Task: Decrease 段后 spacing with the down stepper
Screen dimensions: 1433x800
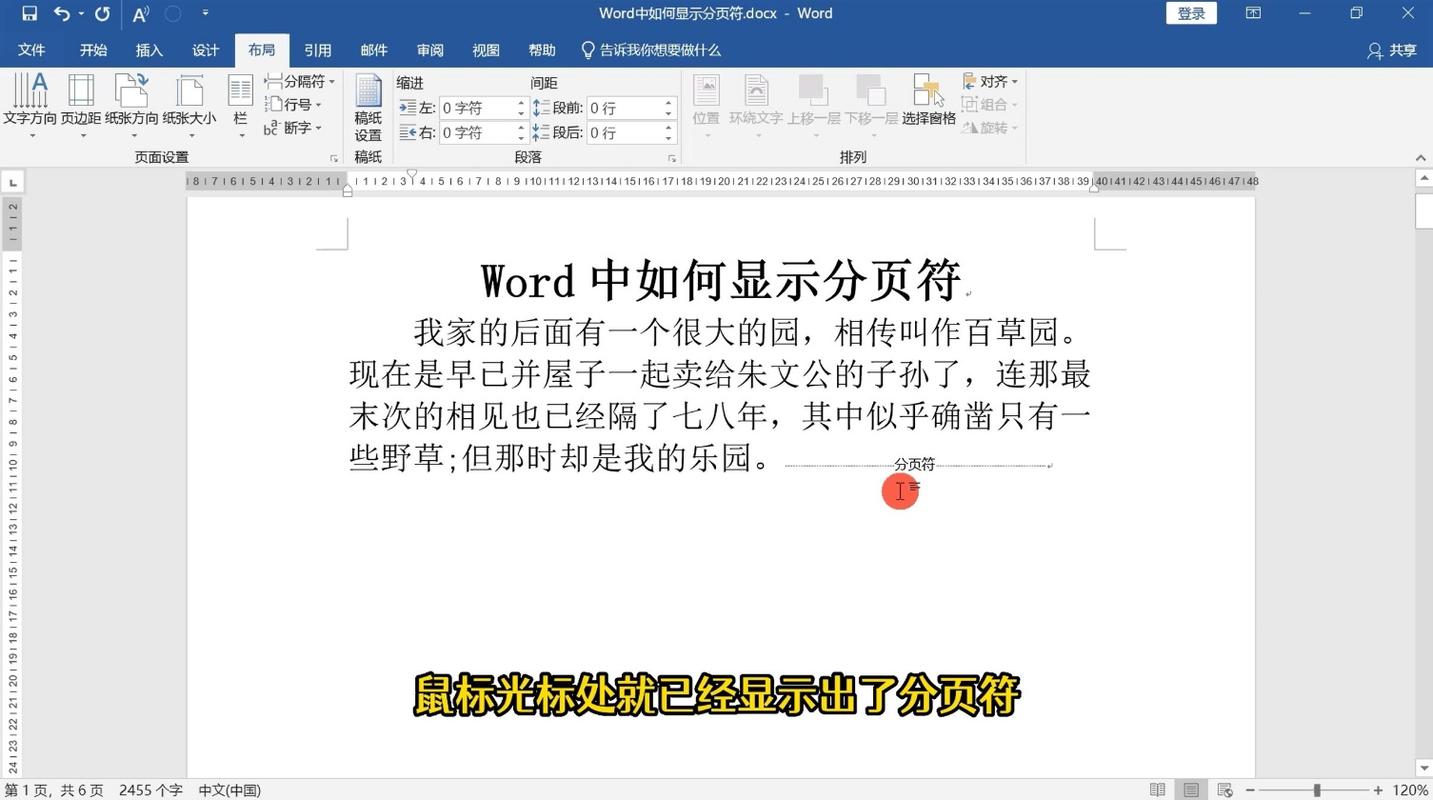Action: (x=669, y=137)
